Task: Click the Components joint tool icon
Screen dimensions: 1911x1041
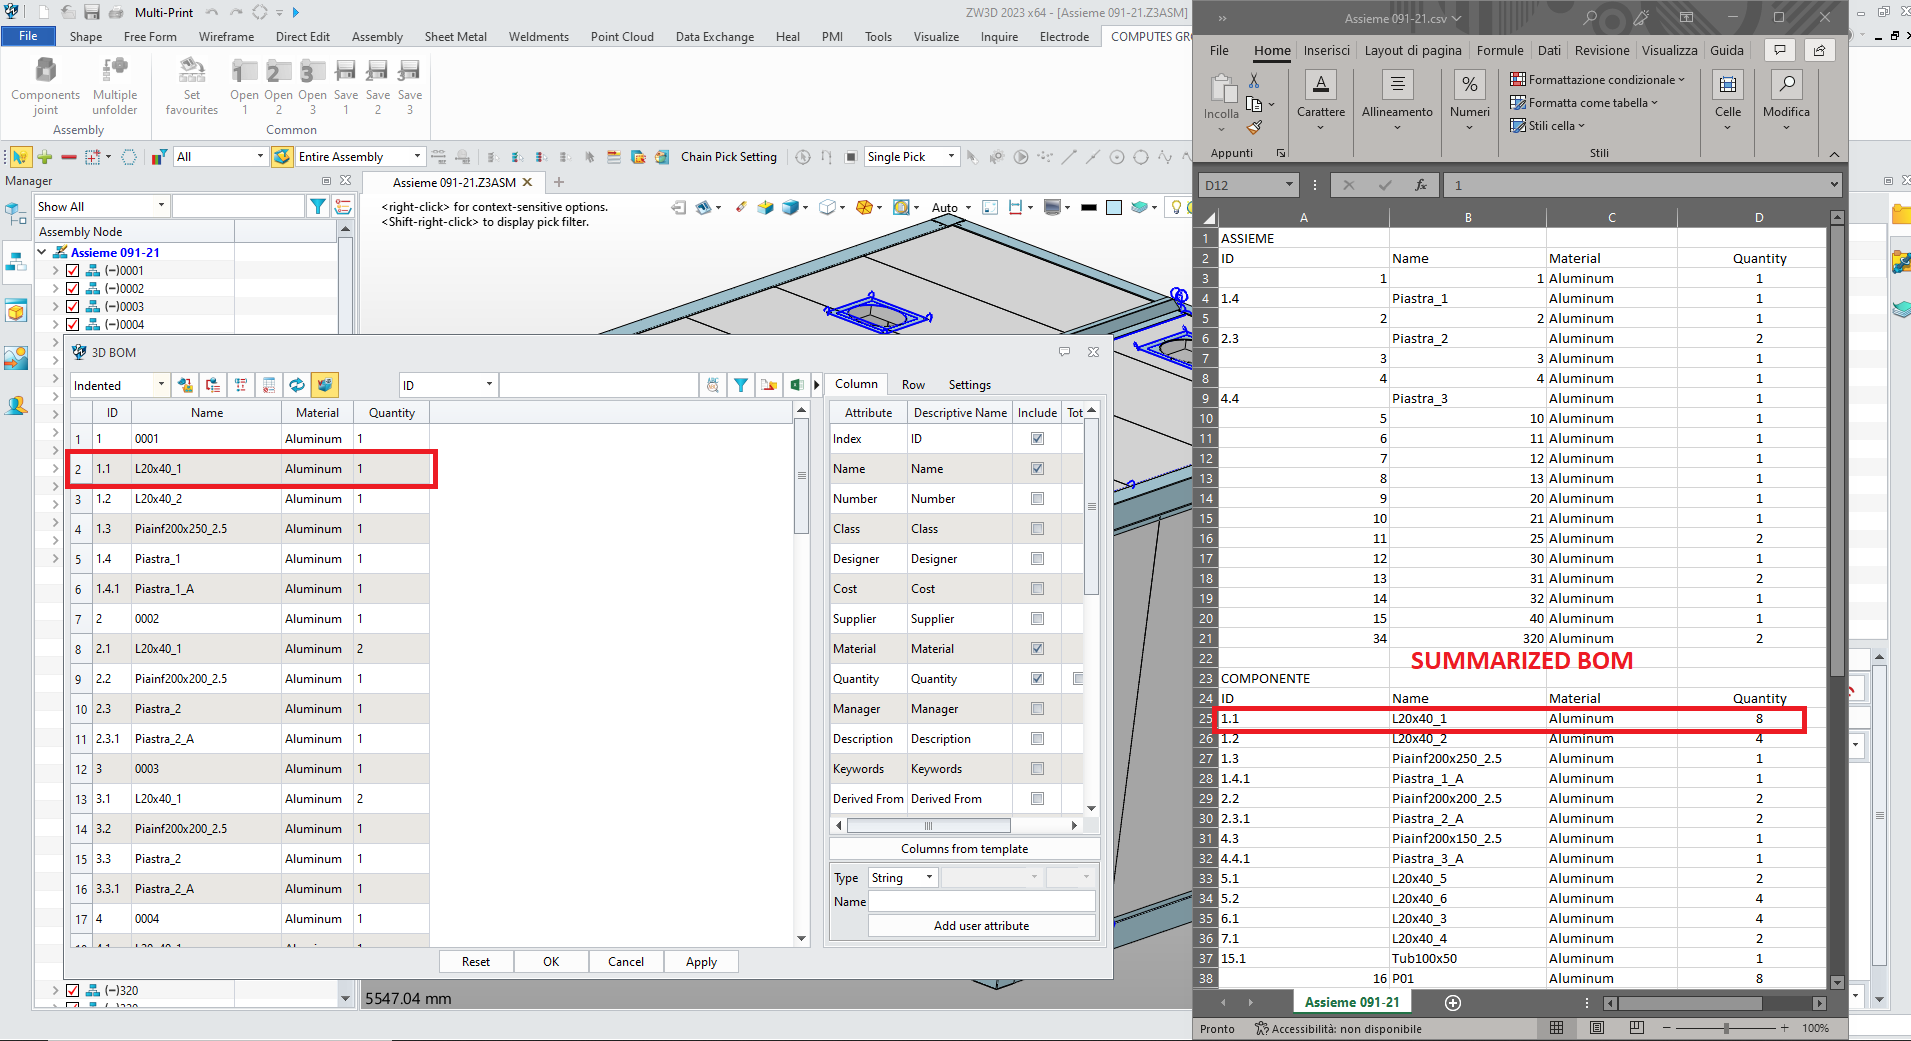Action: (x=45, y=70)
